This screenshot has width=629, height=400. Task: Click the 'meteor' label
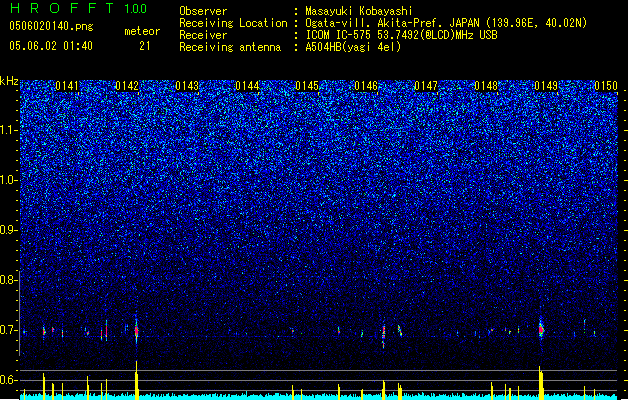[x=142, y=31]
